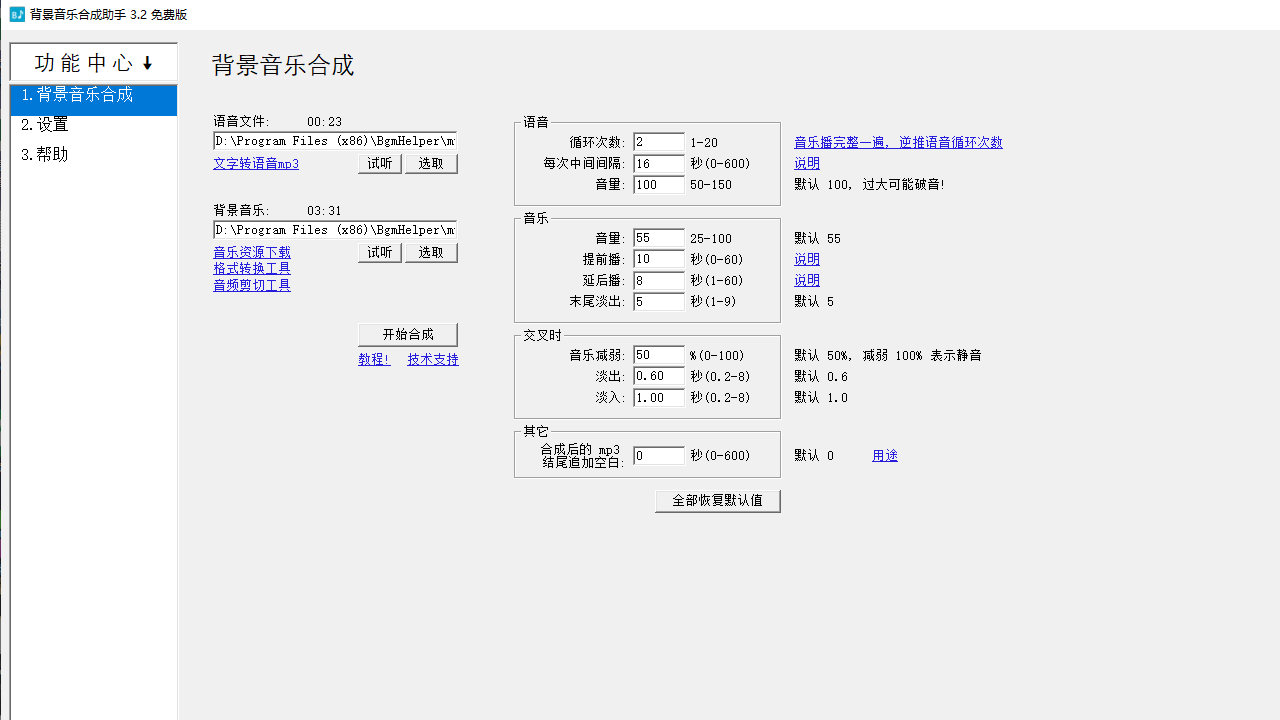Click the 提前播 input field
The image size is (1280, 720).
pos(659,259)
